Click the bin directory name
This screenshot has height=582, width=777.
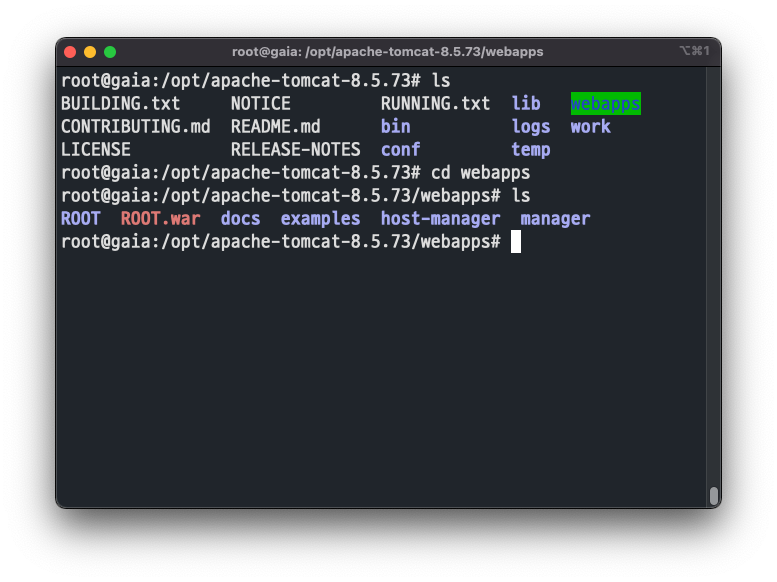coord(395,126)
